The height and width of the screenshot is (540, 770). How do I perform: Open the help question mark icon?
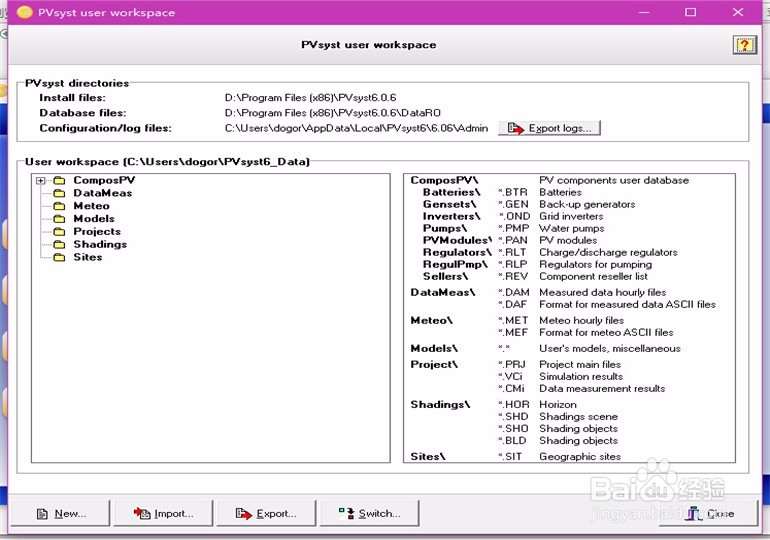click(x=744, y=45)
